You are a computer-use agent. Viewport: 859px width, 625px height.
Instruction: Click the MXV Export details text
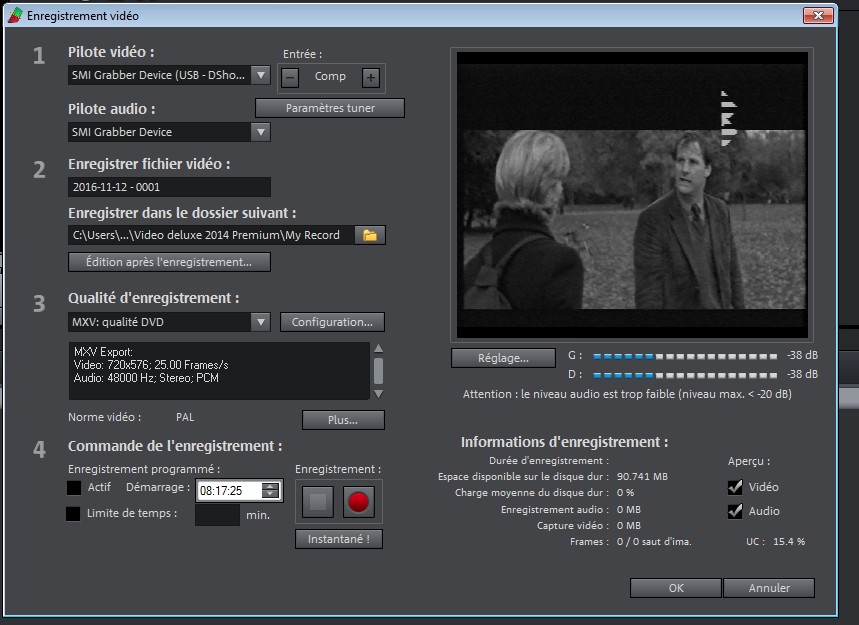pos(151,365)
